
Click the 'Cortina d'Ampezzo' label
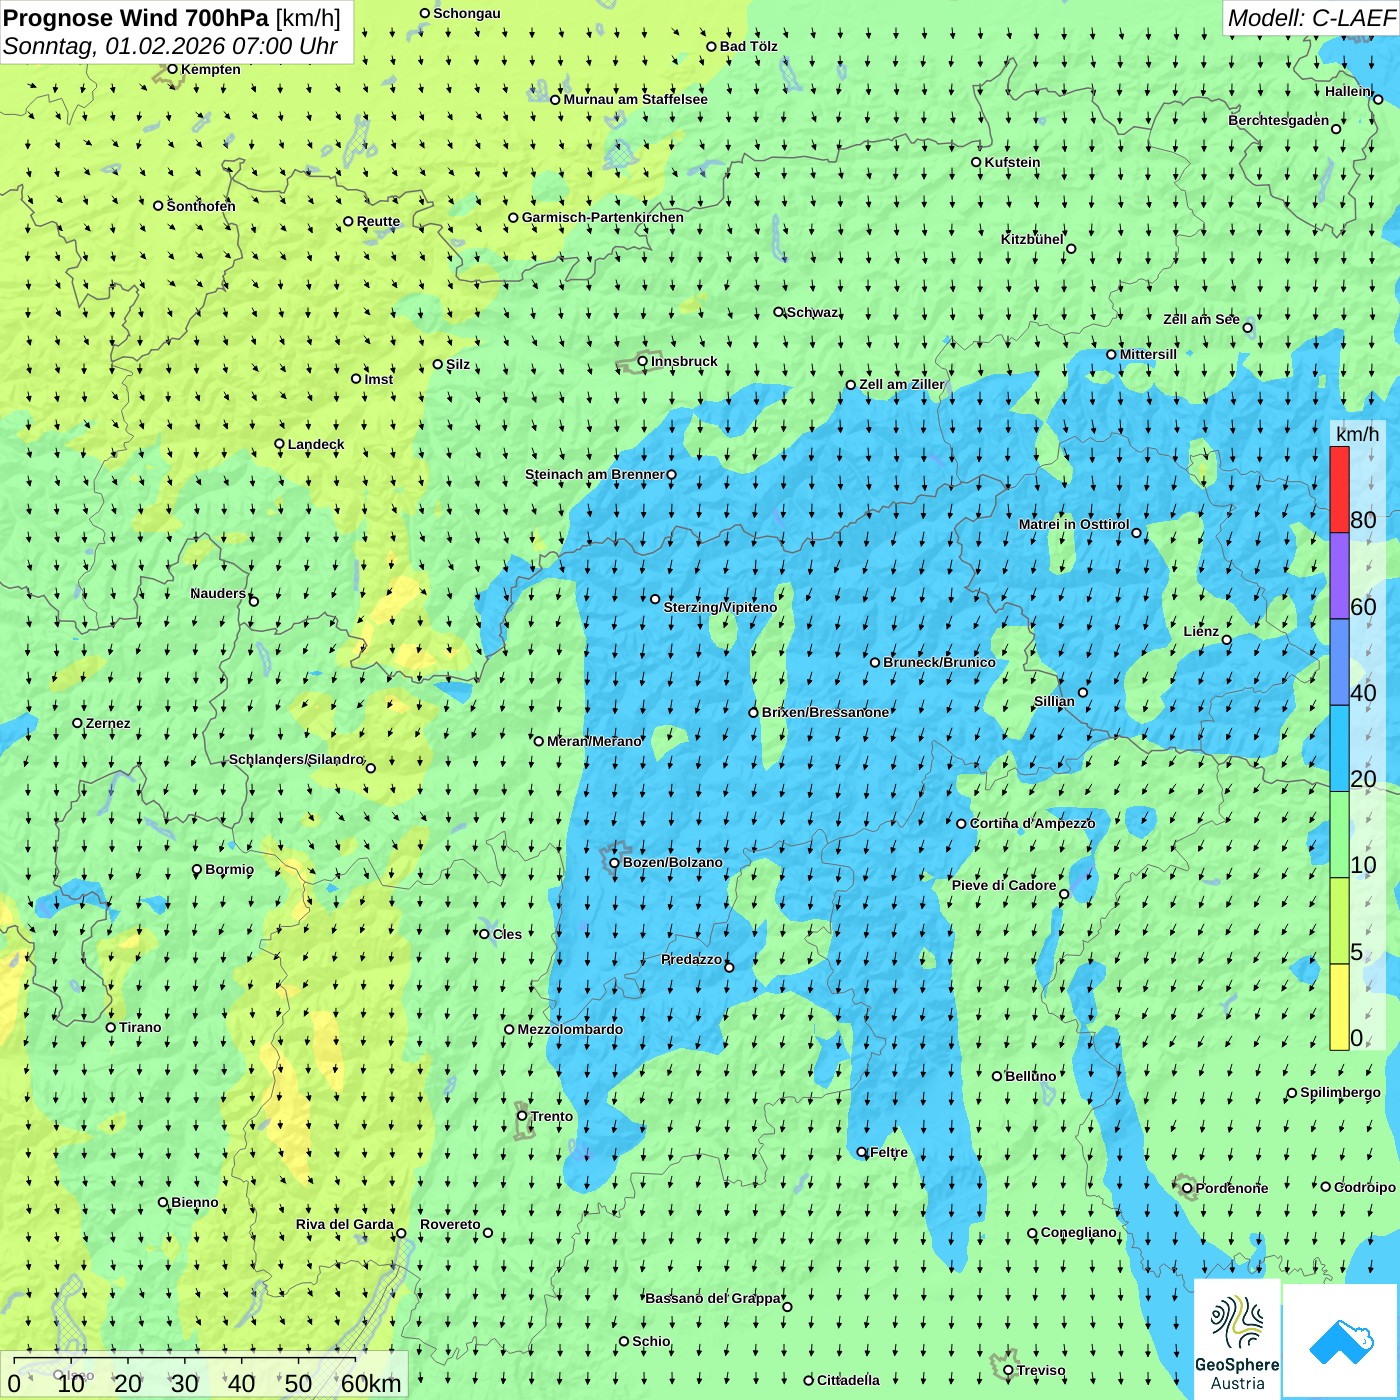coord(1032,823)
